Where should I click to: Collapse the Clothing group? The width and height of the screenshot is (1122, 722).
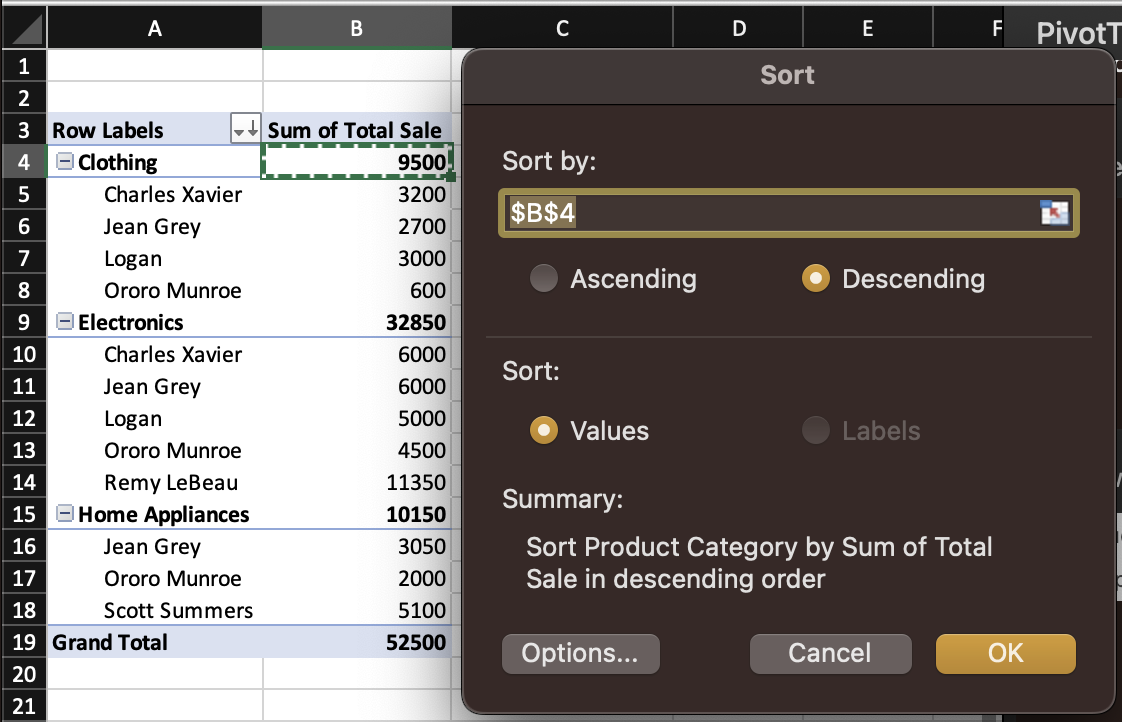pos(64,162)
